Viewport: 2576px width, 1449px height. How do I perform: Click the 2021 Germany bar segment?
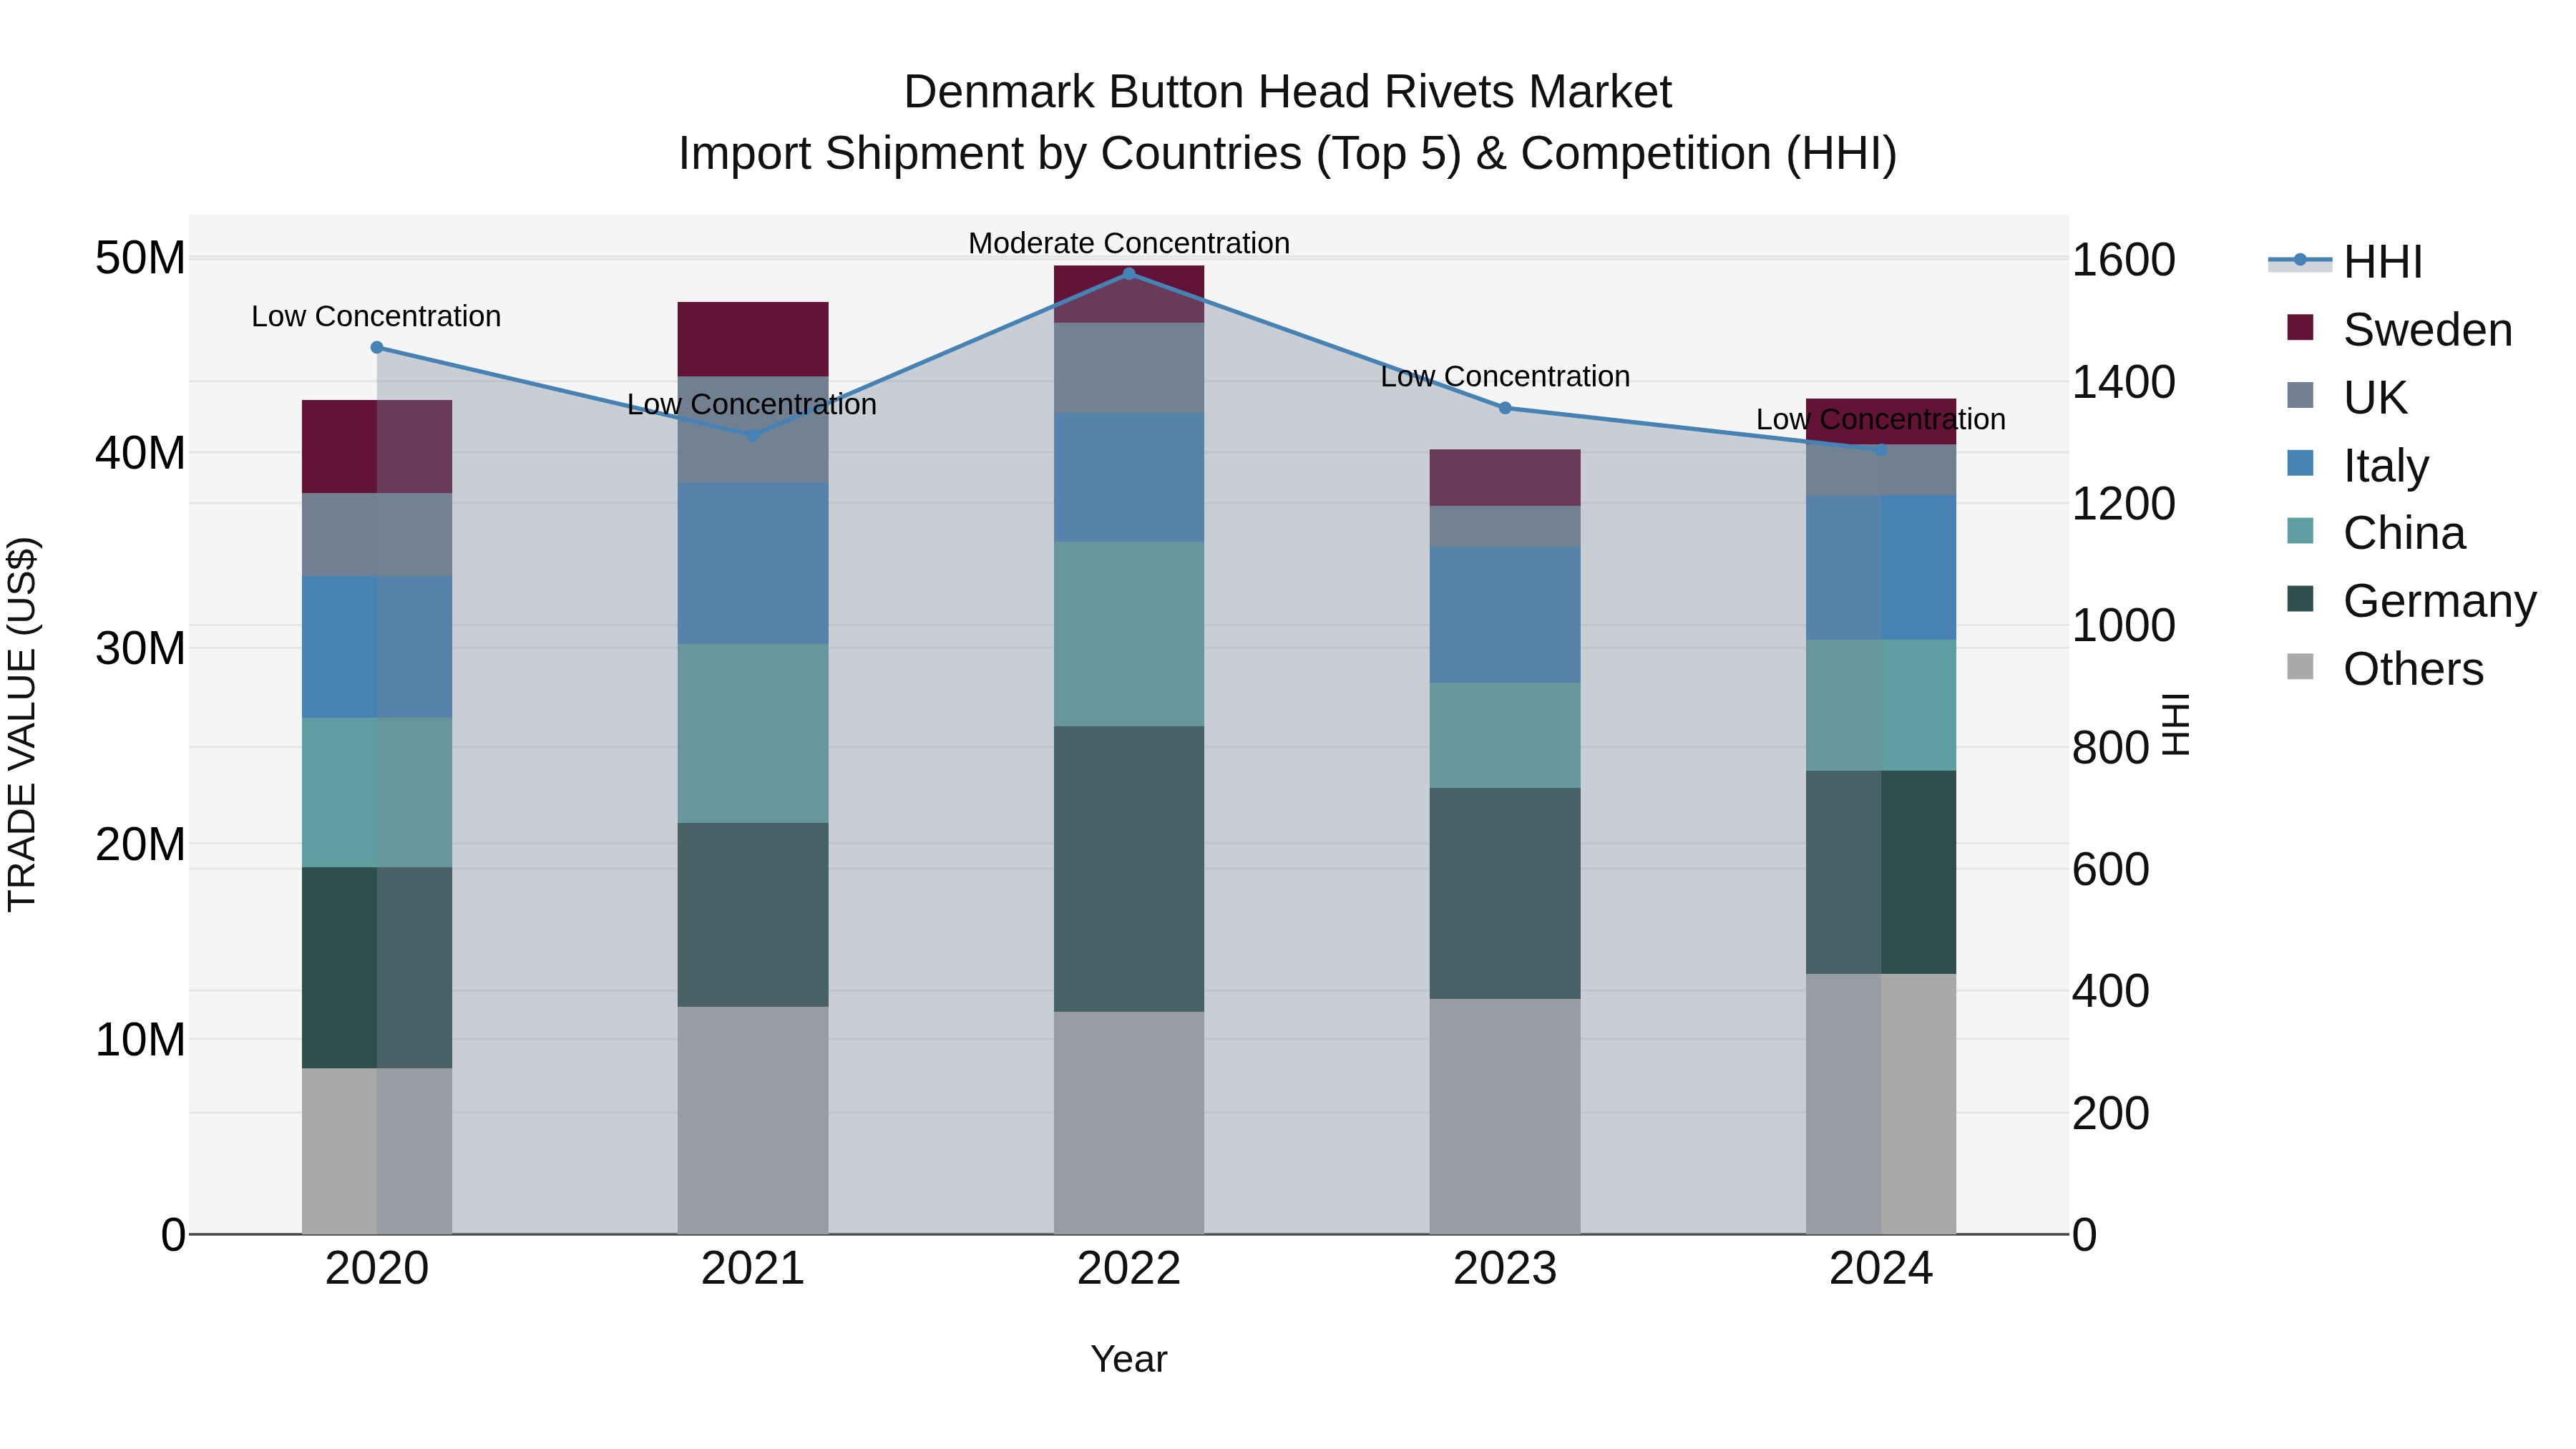click(753, 915)
